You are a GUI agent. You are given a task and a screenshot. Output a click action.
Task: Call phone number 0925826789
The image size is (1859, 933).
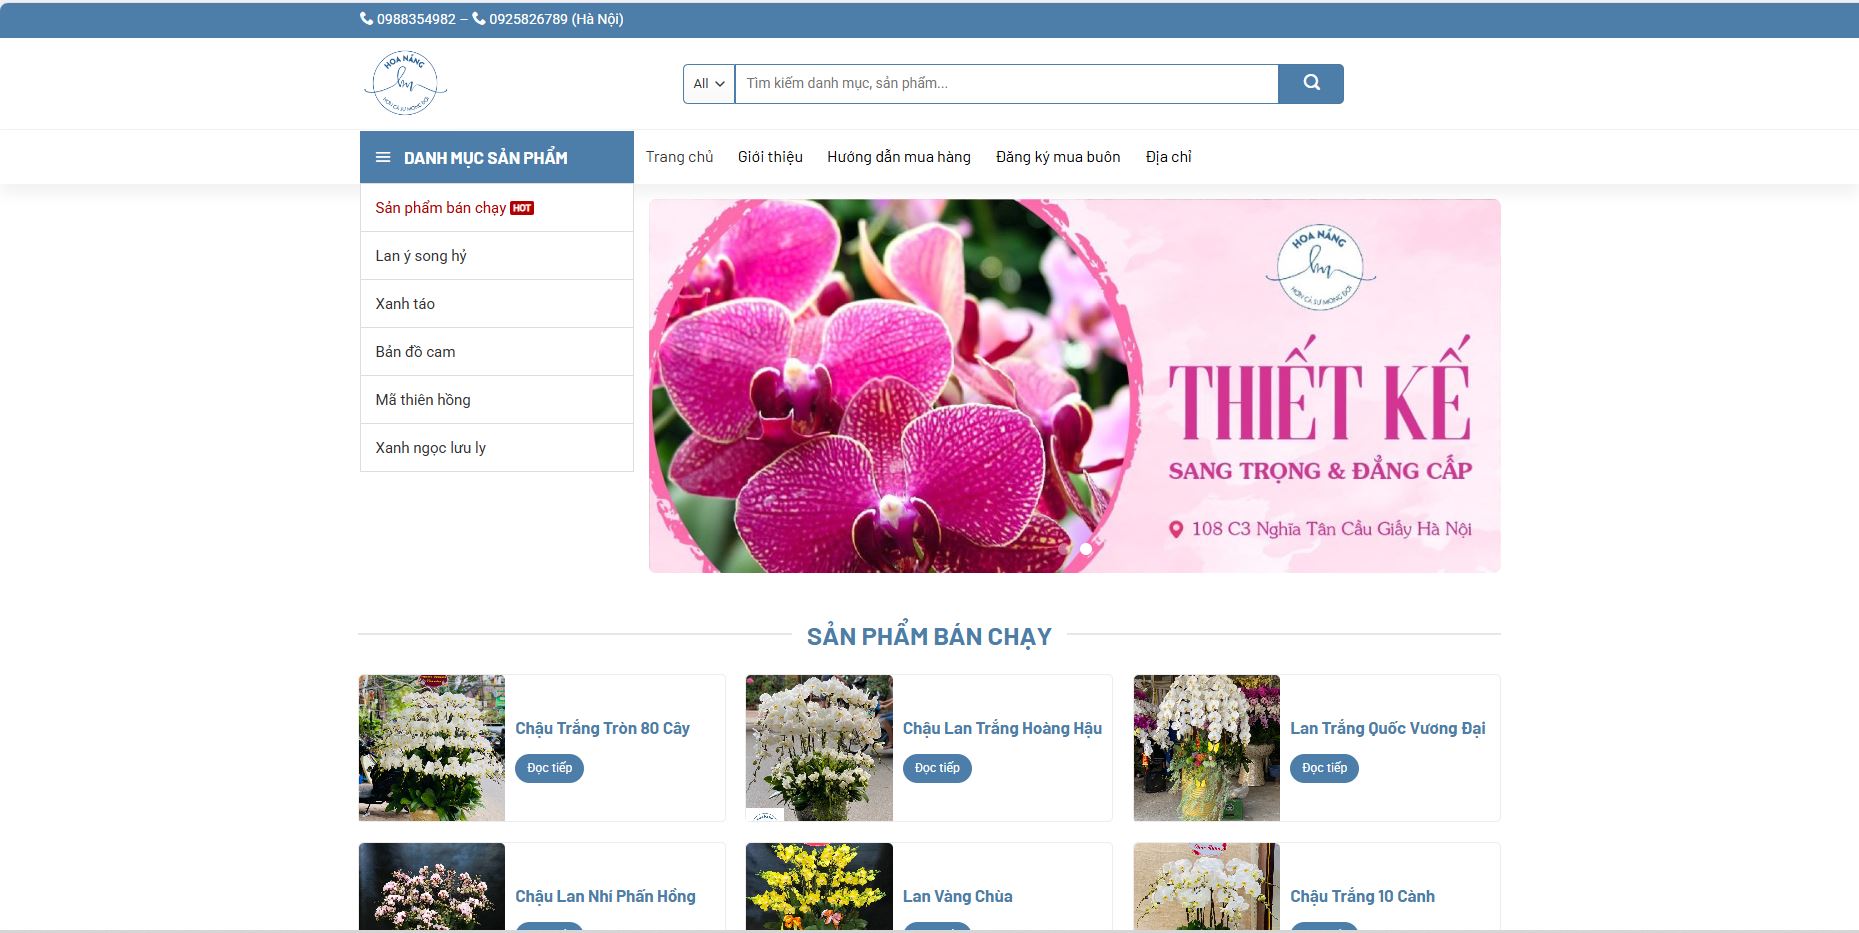point(528,19)
